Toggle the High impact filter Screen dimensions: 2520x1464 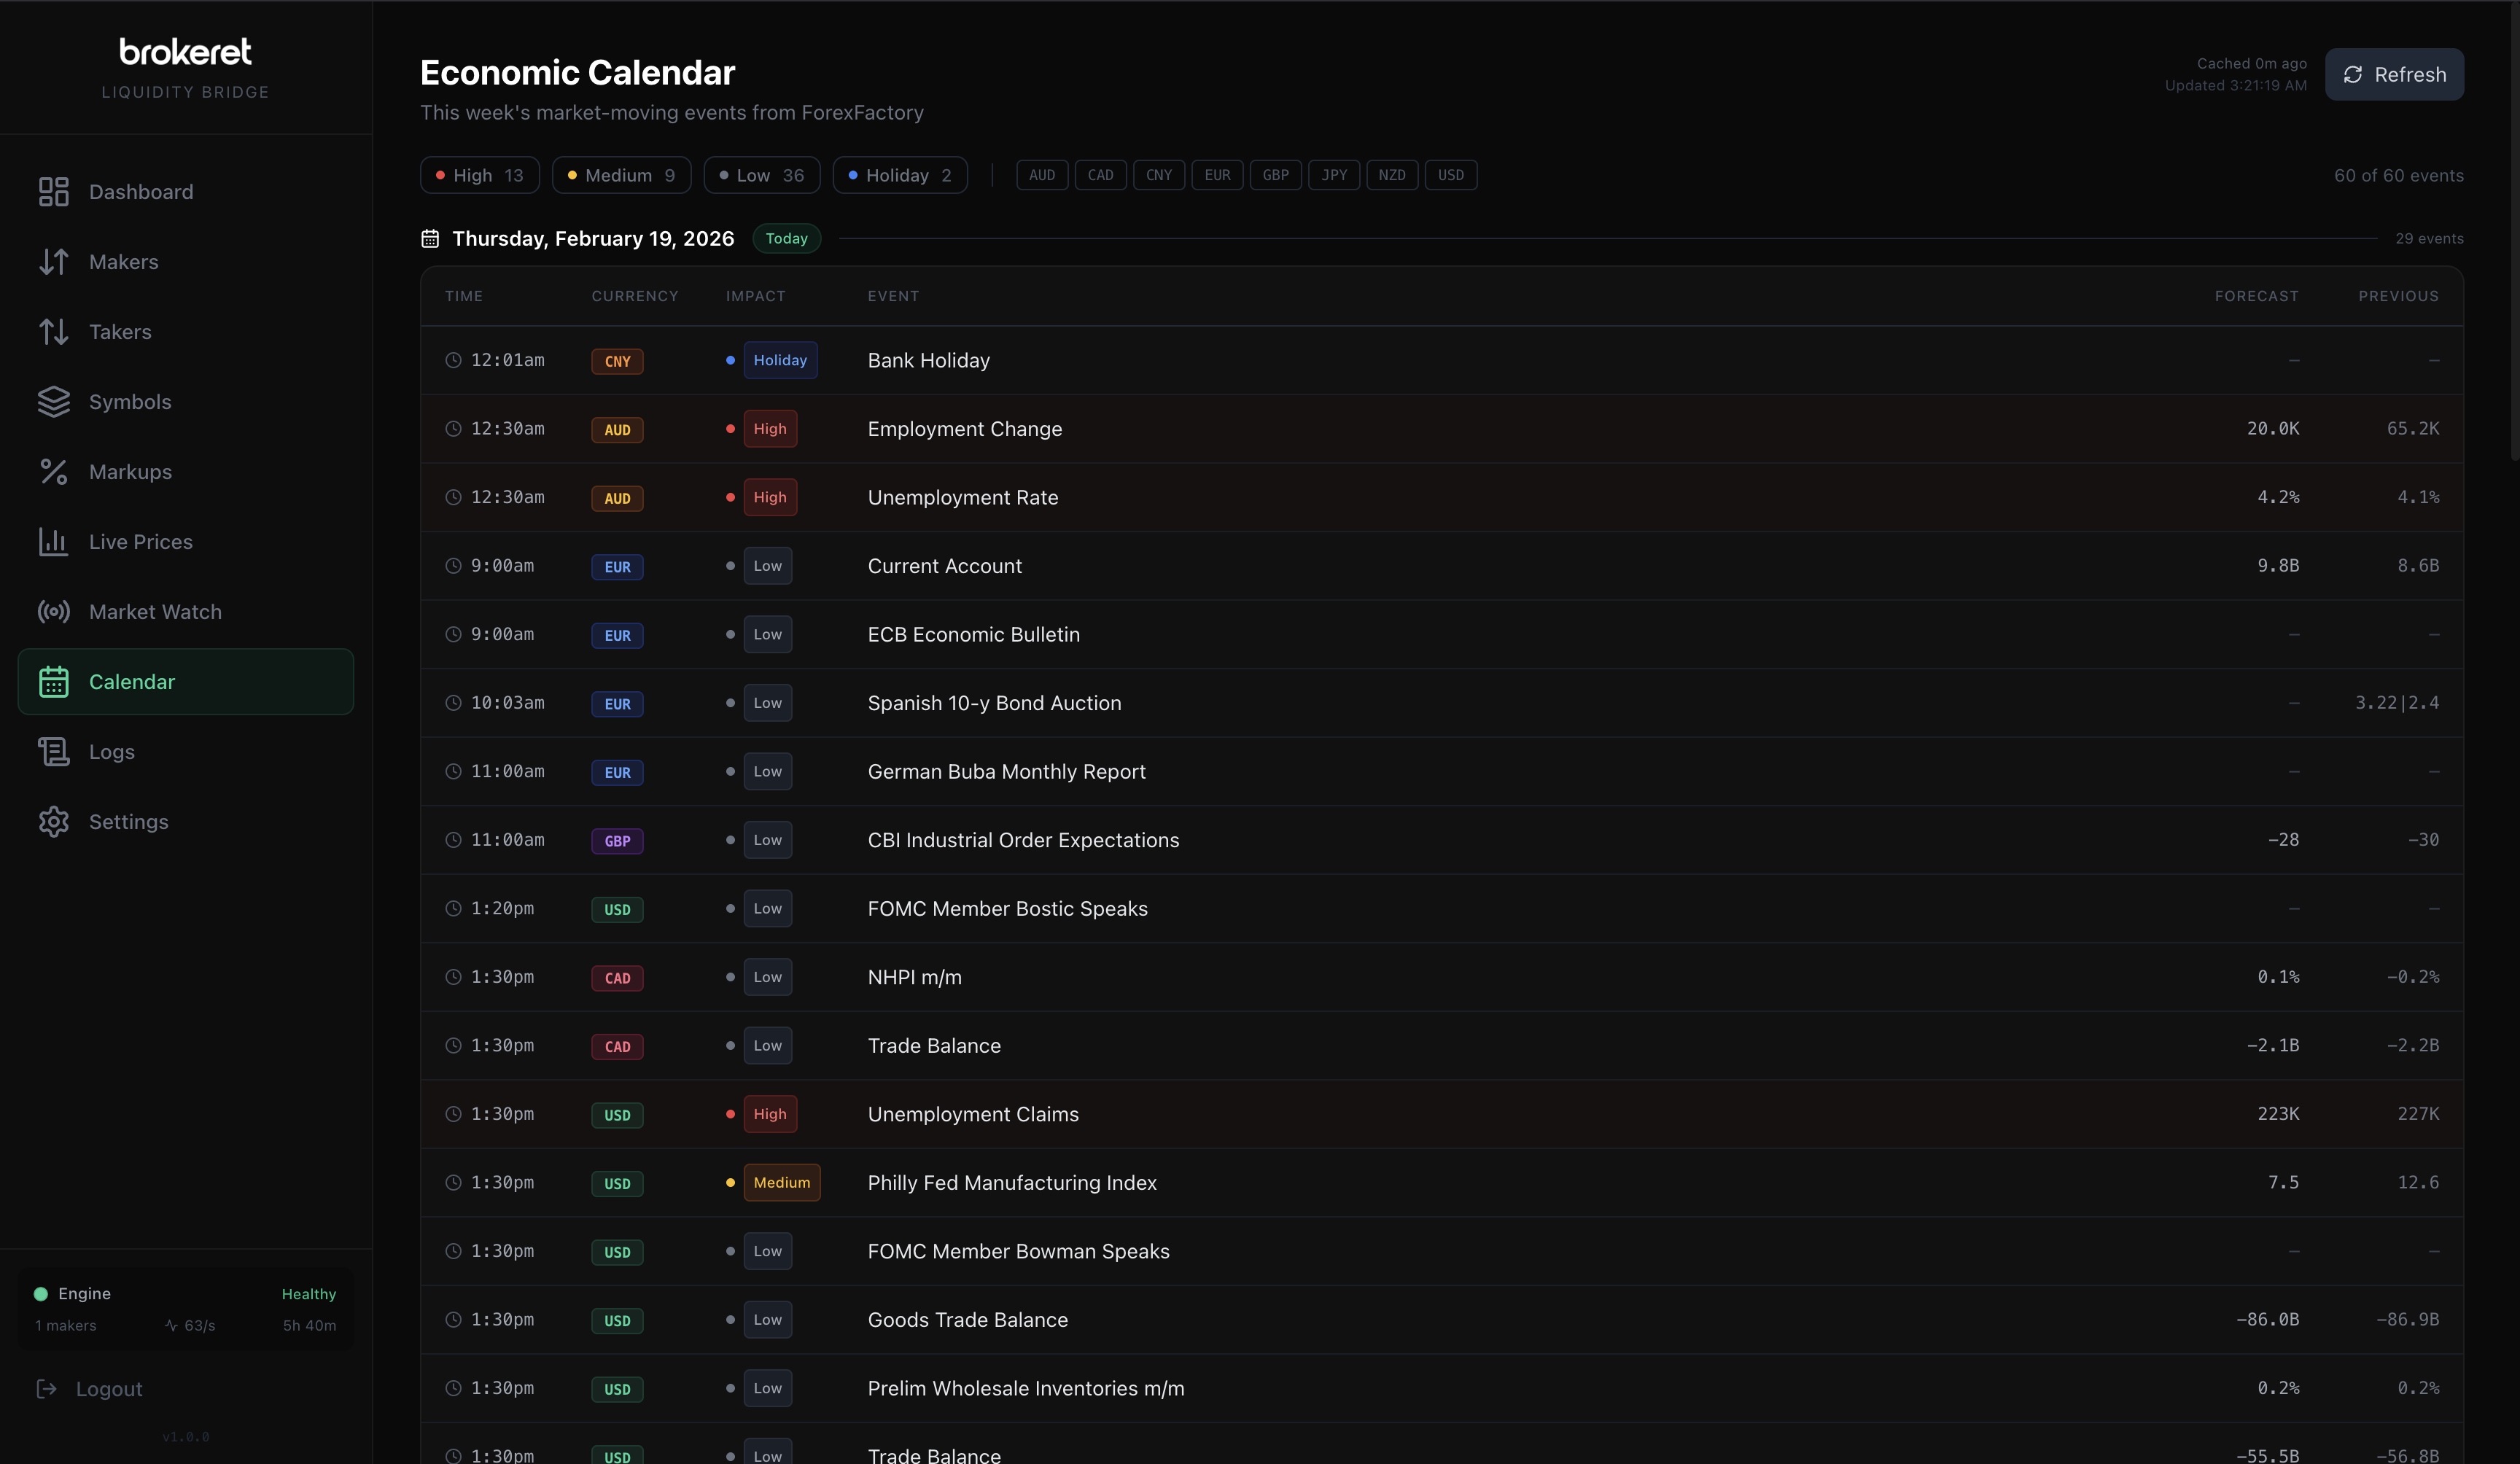click(x=479, y=174)
